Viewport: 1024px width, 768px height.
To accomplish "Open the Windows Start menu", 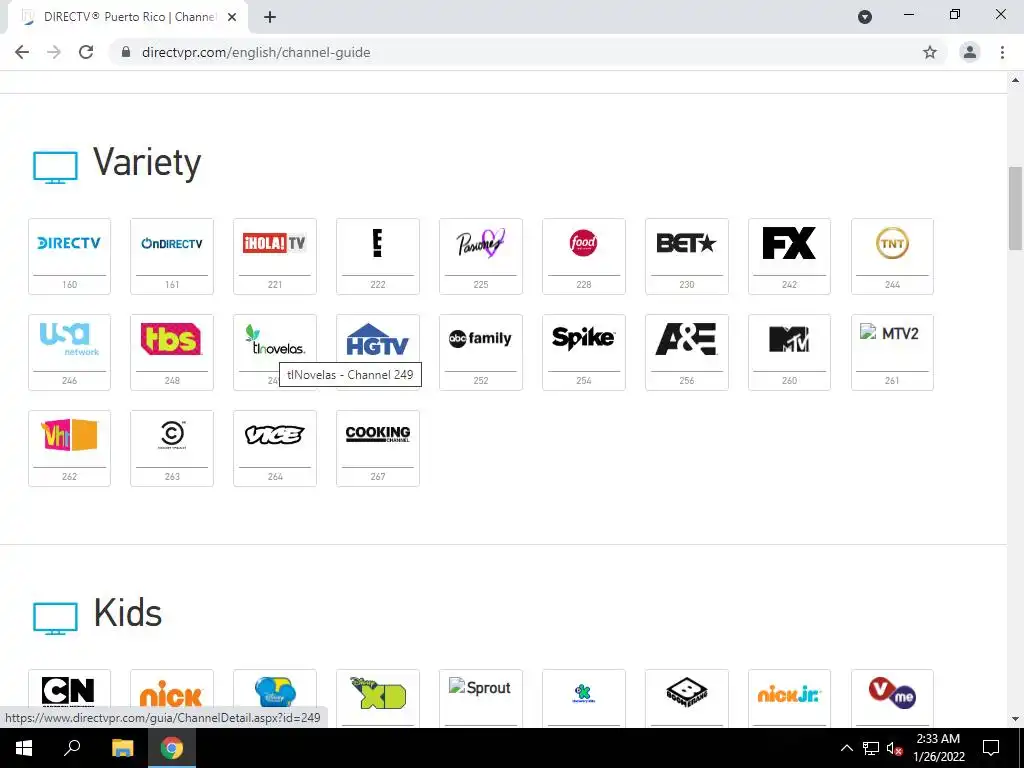I will 24,748.
